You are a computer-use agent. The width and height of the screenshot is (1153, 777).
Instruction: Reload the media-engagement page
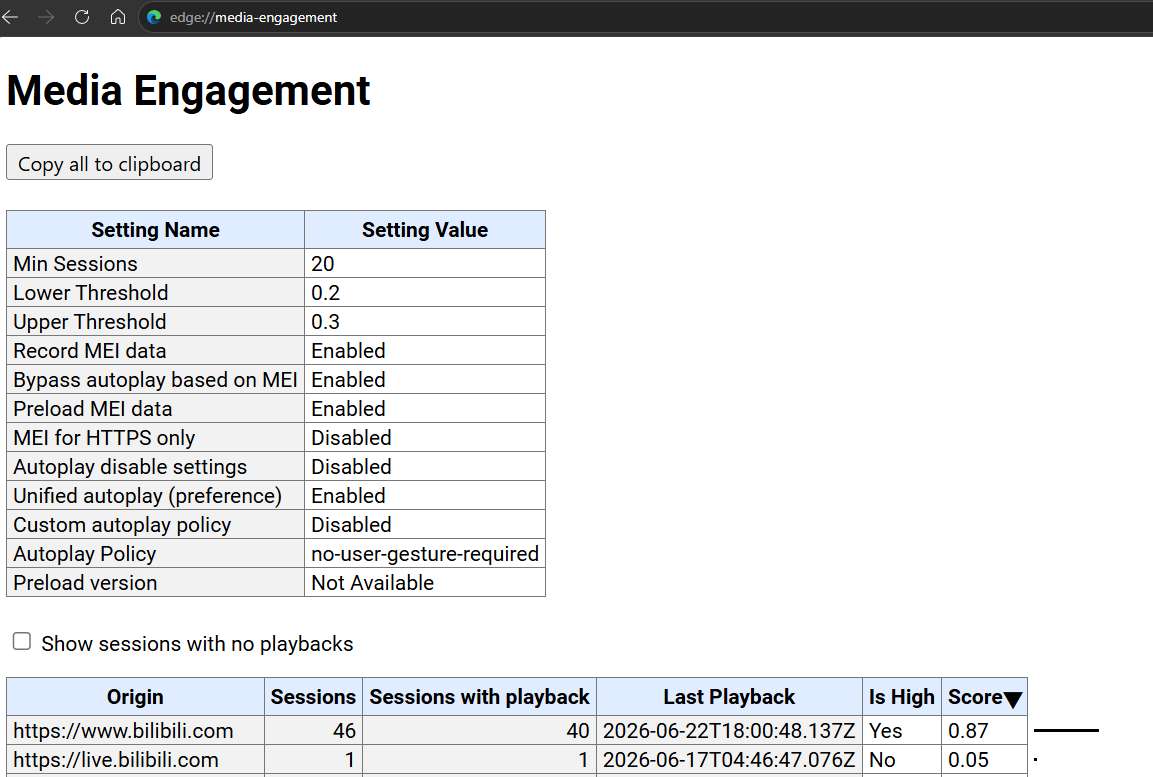pos(82,17)
